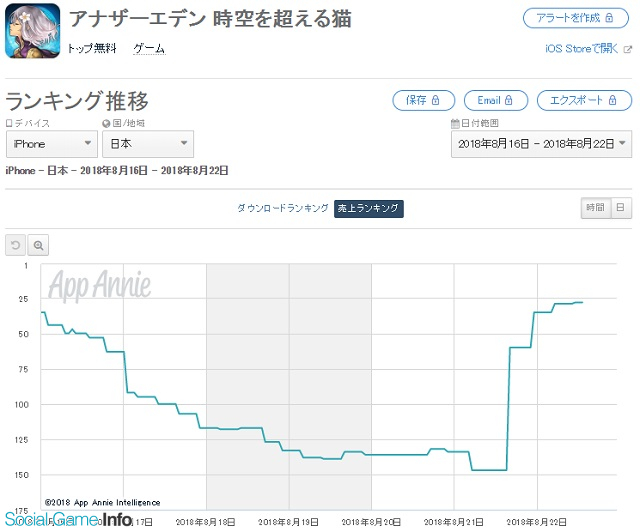Viewport: 640px width, 532px height.
Task: Click the 2018年8月22日 axis label
Action: click(536, 522)
